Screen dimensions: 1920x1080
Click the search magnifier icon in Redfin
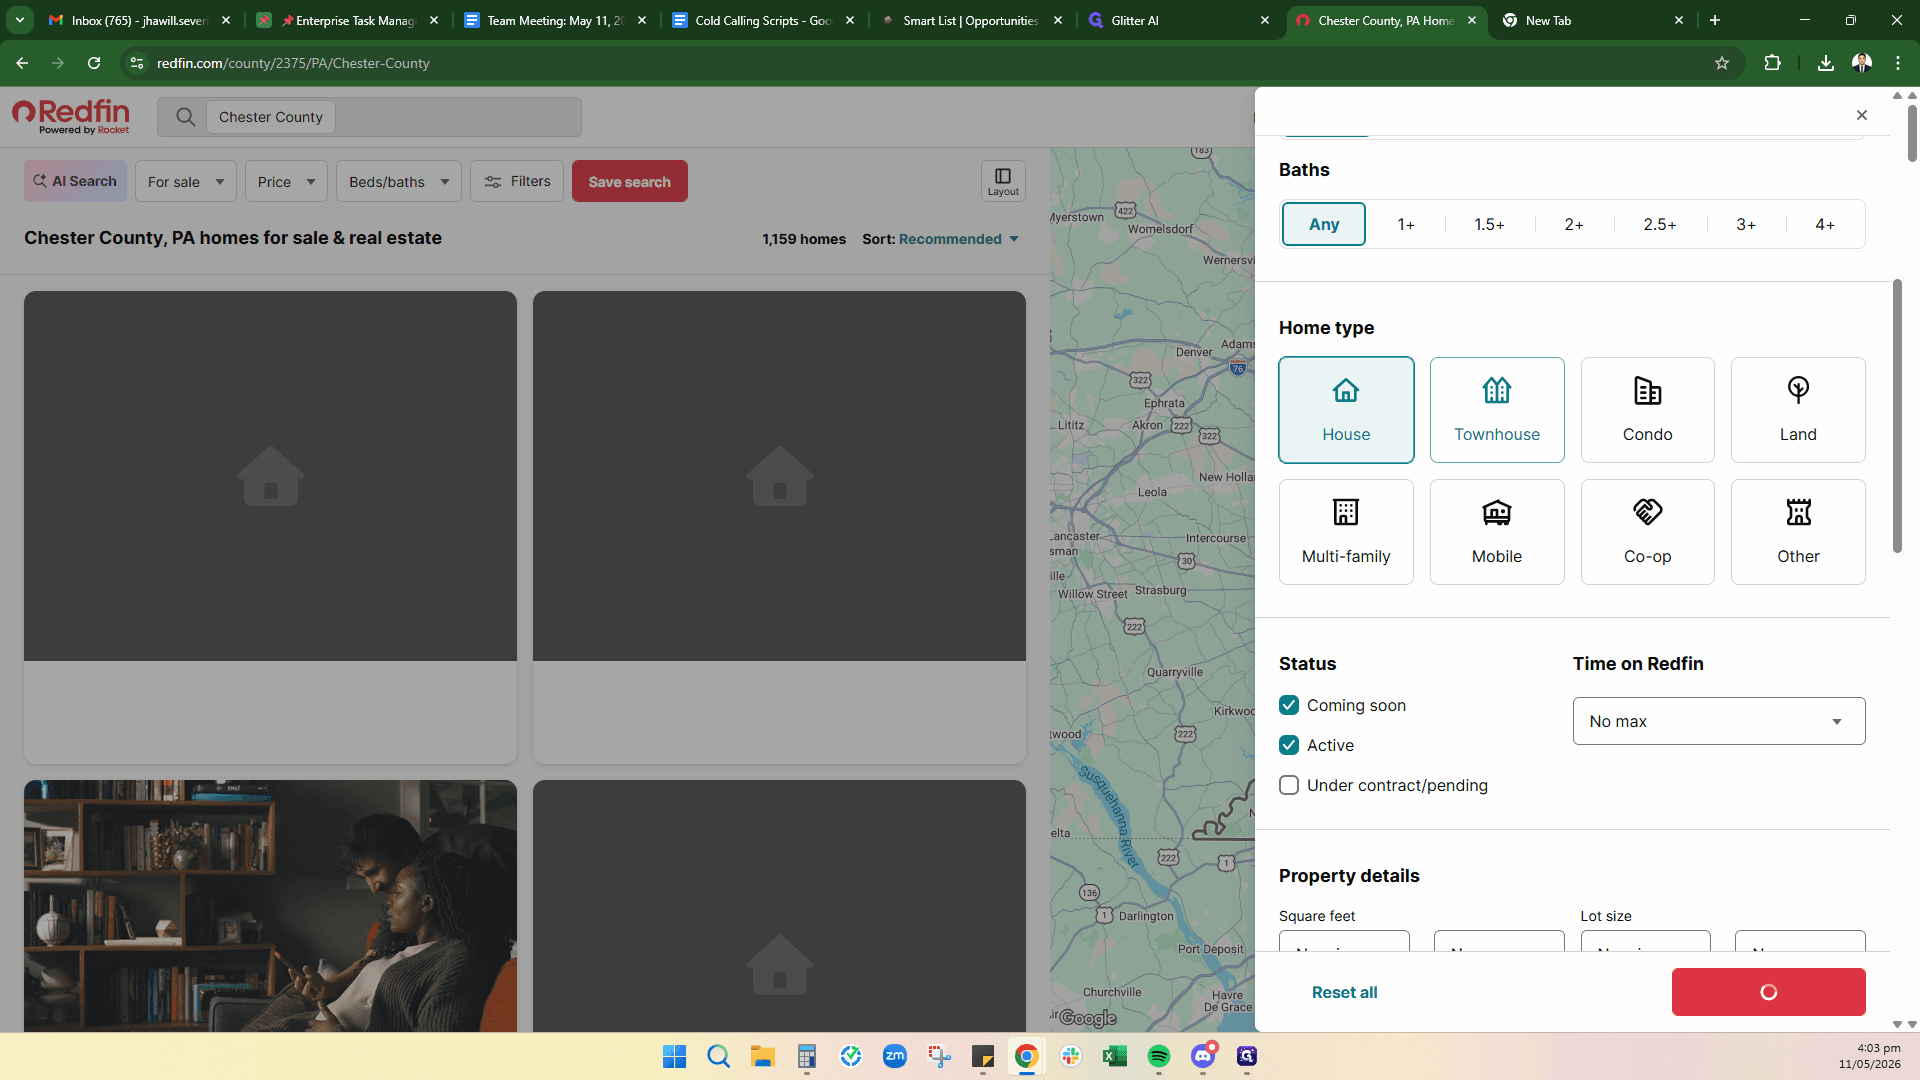tap(185, 117)
